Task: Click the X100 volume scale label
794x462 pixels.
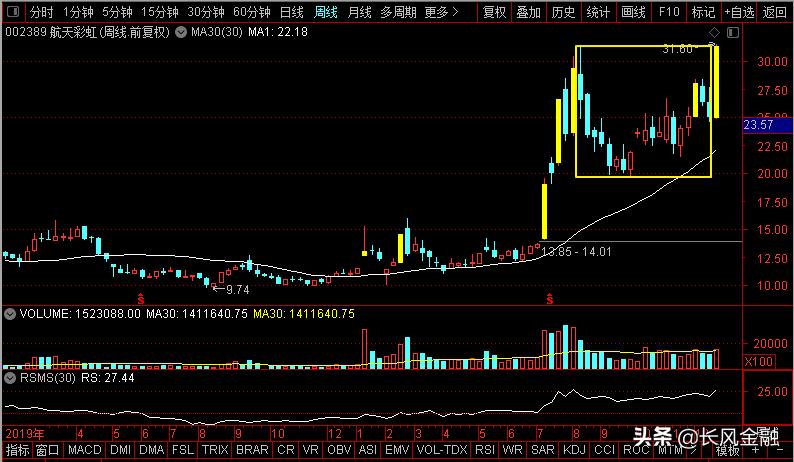Action: tap(759, 361)
